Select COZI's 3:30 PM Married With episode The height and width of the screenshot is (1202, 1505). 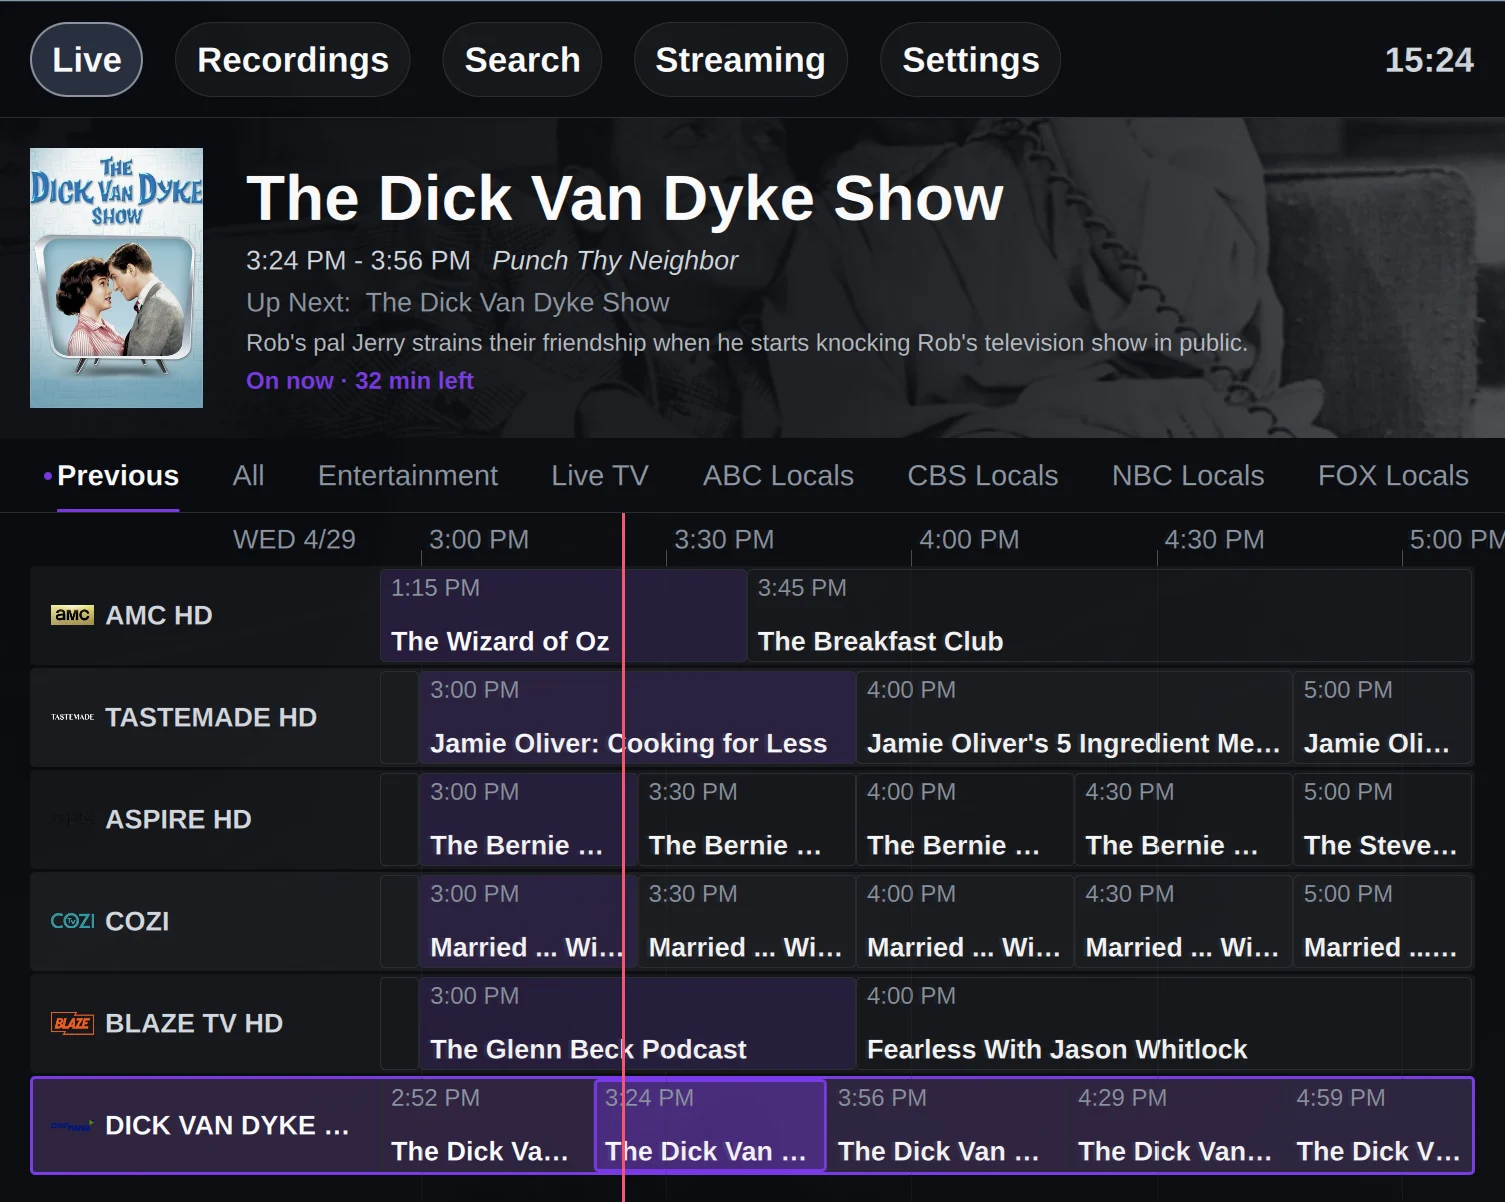tap(747, 921)
